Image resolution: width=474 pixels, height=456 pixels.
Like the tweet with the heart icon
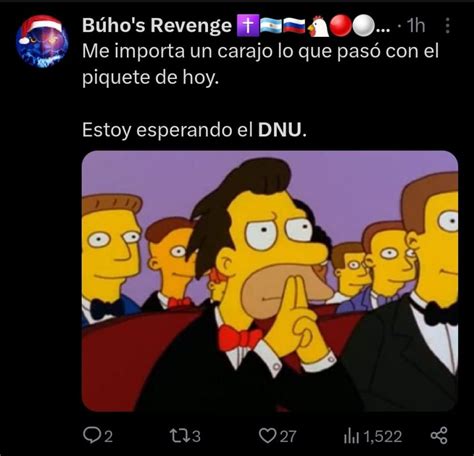click(x=267, y=435)
